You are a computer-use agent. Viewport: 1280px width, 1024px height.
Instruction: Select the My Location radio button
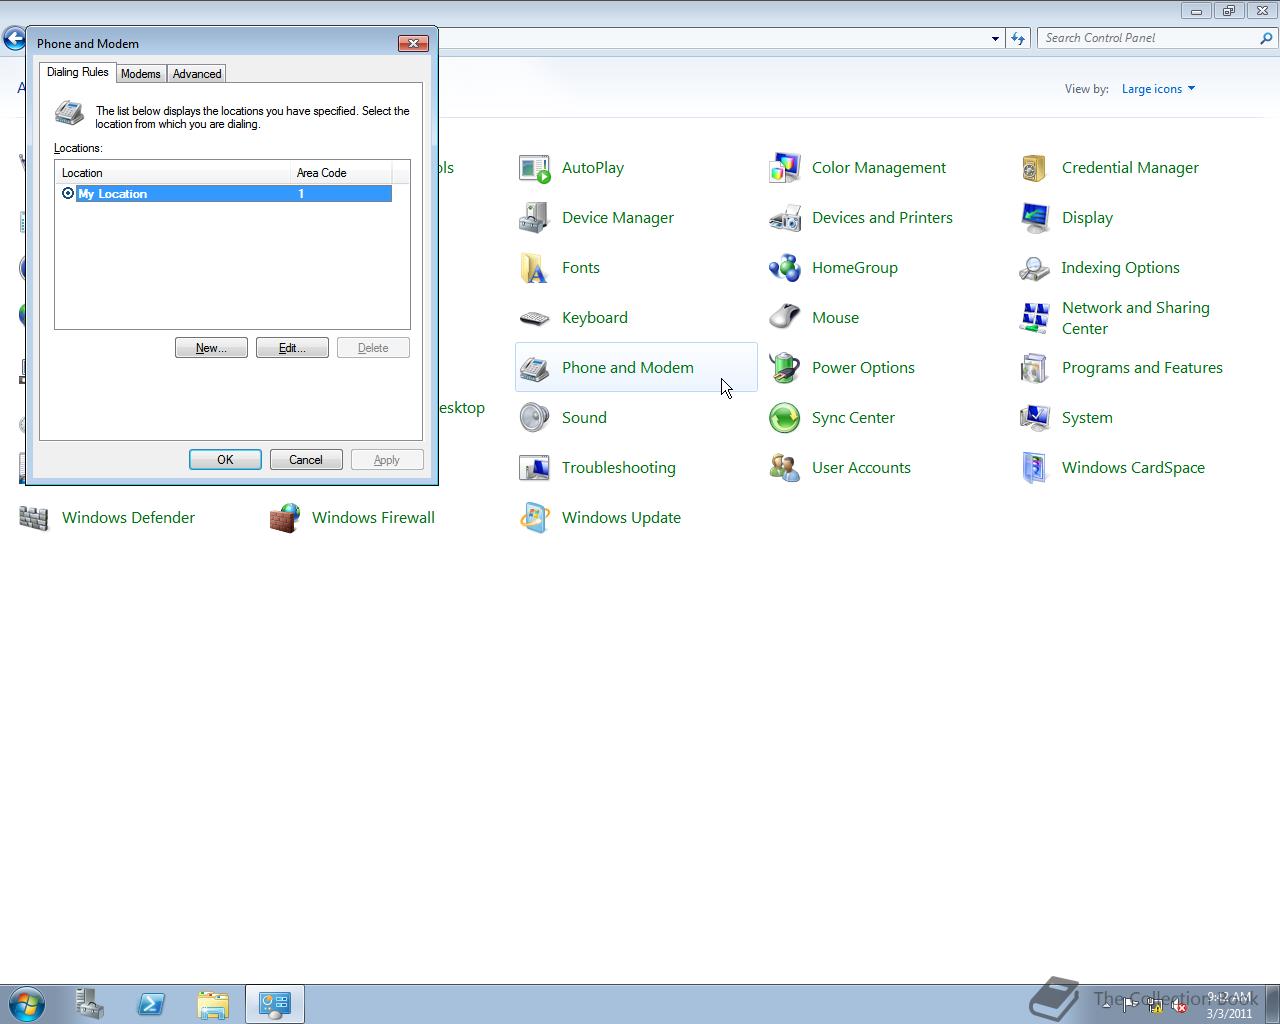click(x=68, y=193)
